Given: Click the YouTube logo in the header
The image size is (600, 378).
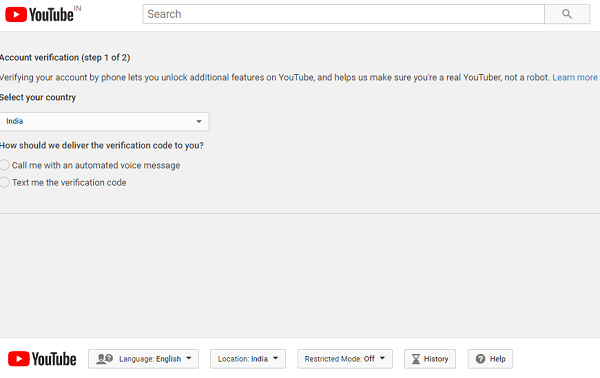Looking at the screenshot, I should [39, 15].
